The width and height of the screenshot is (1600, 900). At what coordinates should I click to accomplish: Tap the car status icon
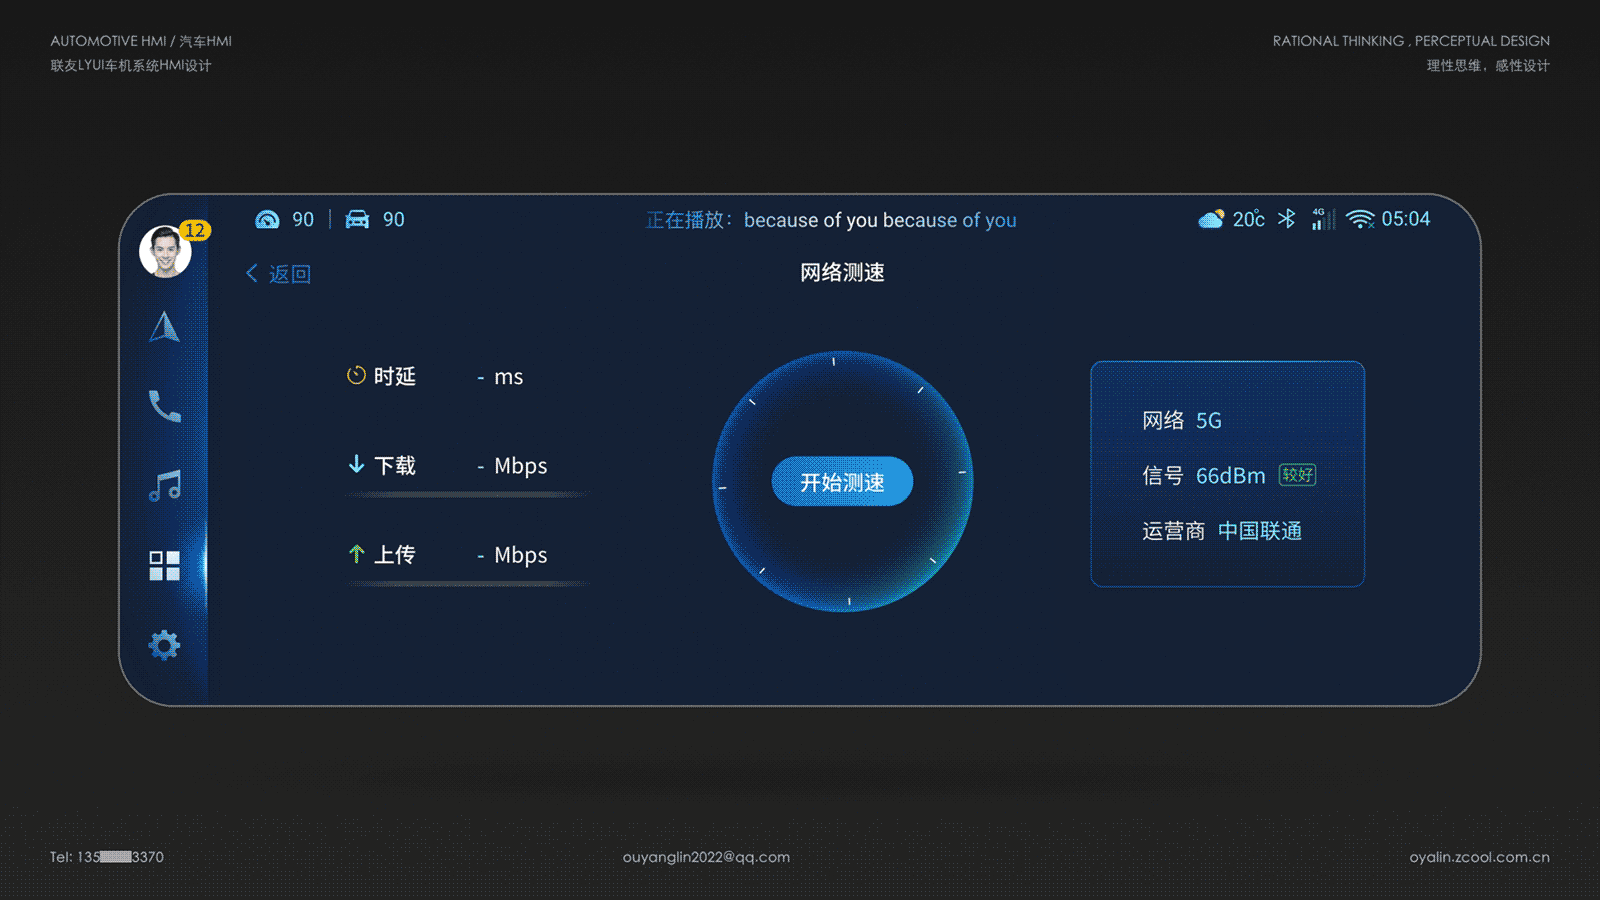(357, 219)
